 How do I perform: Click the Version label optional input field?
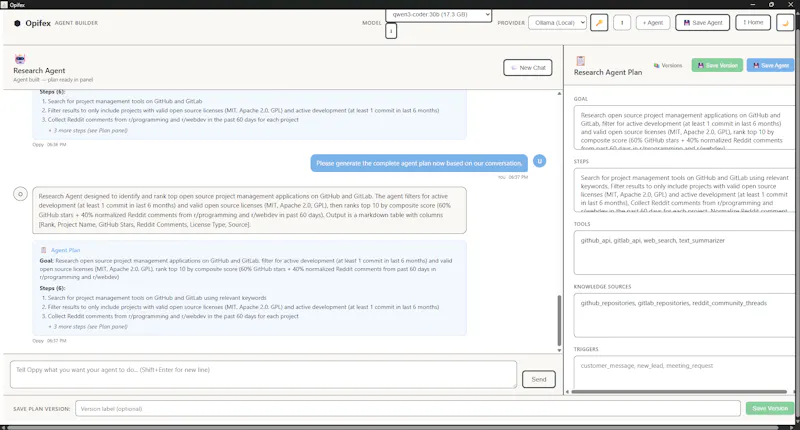(x=408, y=409)
